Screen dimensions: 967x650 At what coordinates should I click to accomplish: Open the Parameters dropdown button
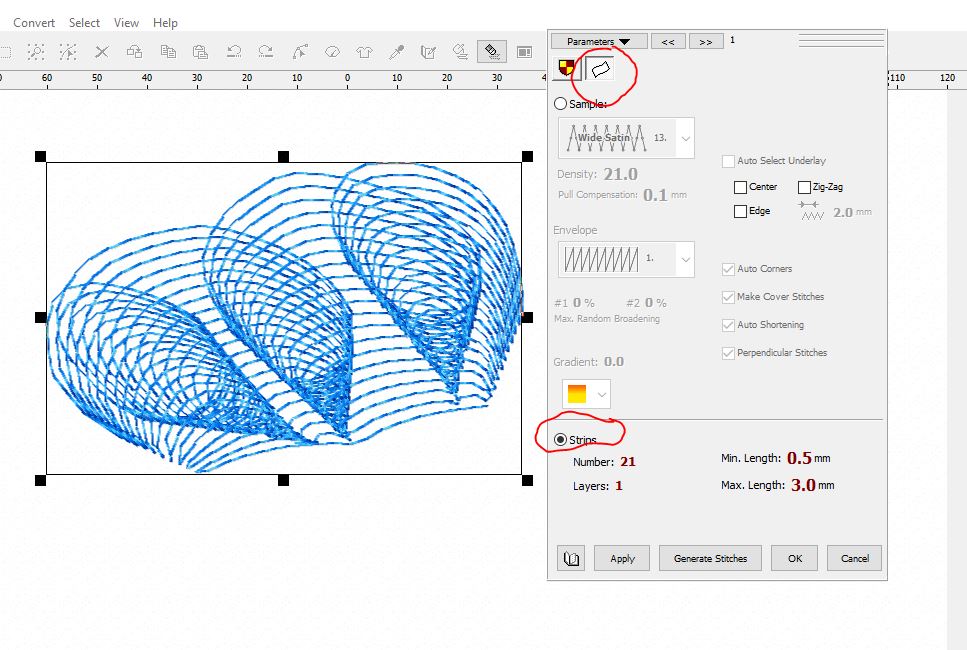(599, 41)
